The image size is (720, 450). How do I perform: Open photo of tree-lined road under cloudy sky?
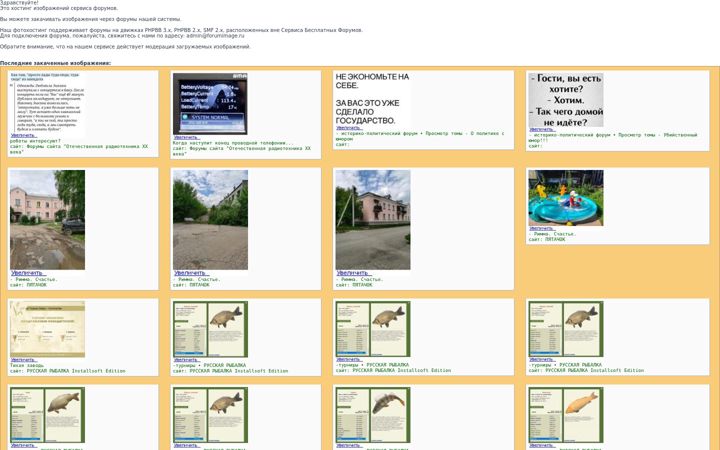pos(210,219)
